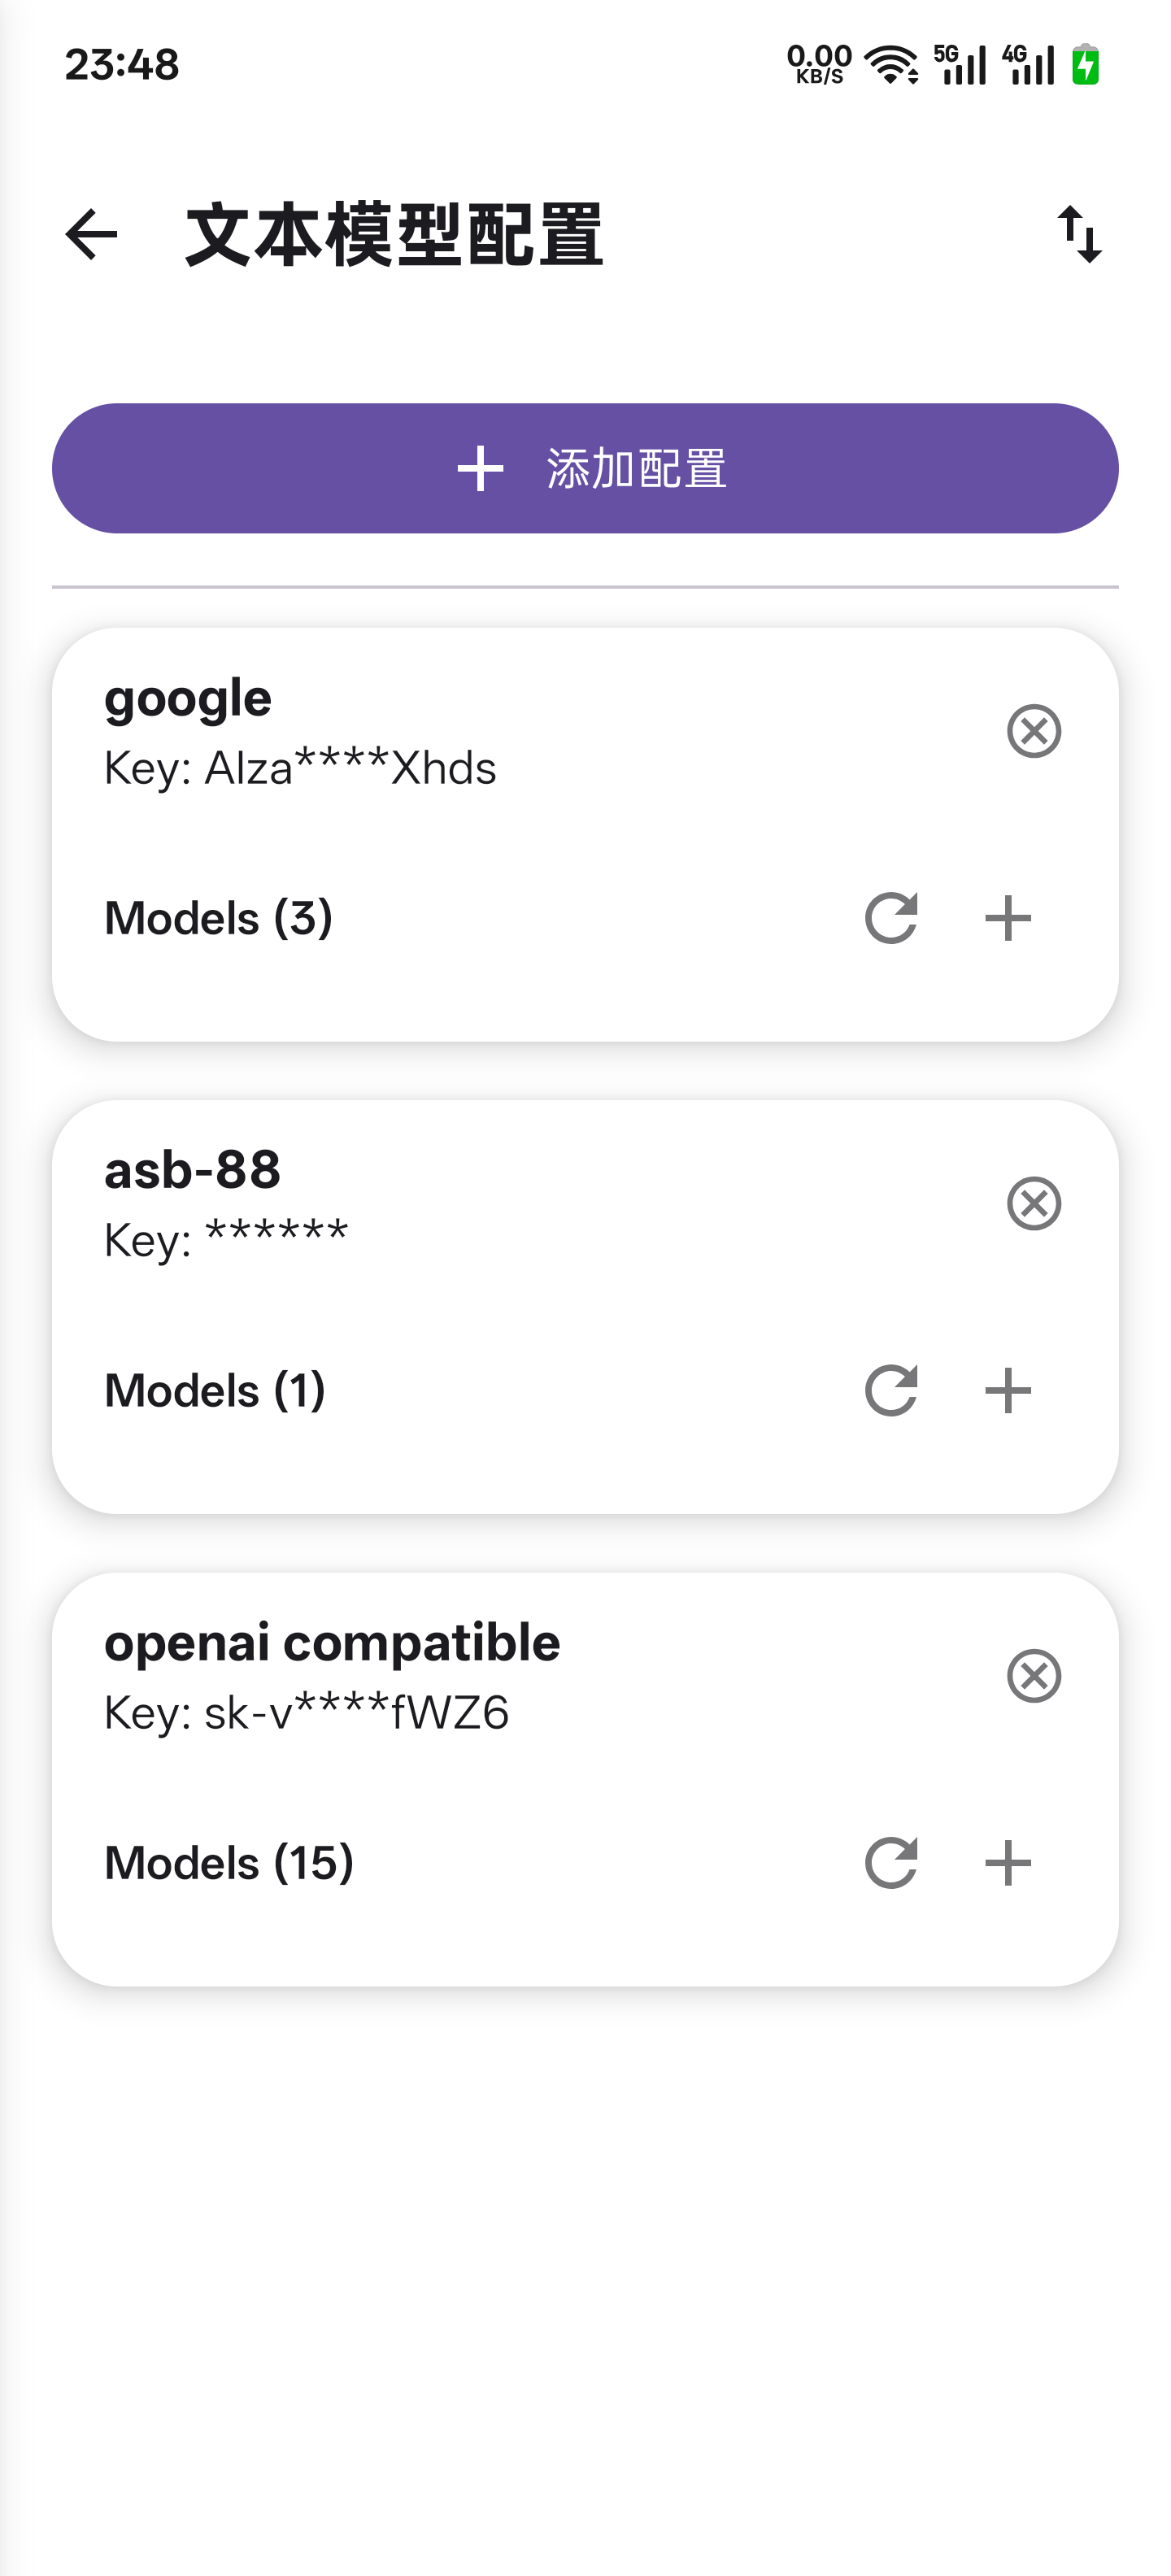Delete the openai compatible configuration
The height and width of the screenshot is (2576, 1171).
click(1033, 1676)
